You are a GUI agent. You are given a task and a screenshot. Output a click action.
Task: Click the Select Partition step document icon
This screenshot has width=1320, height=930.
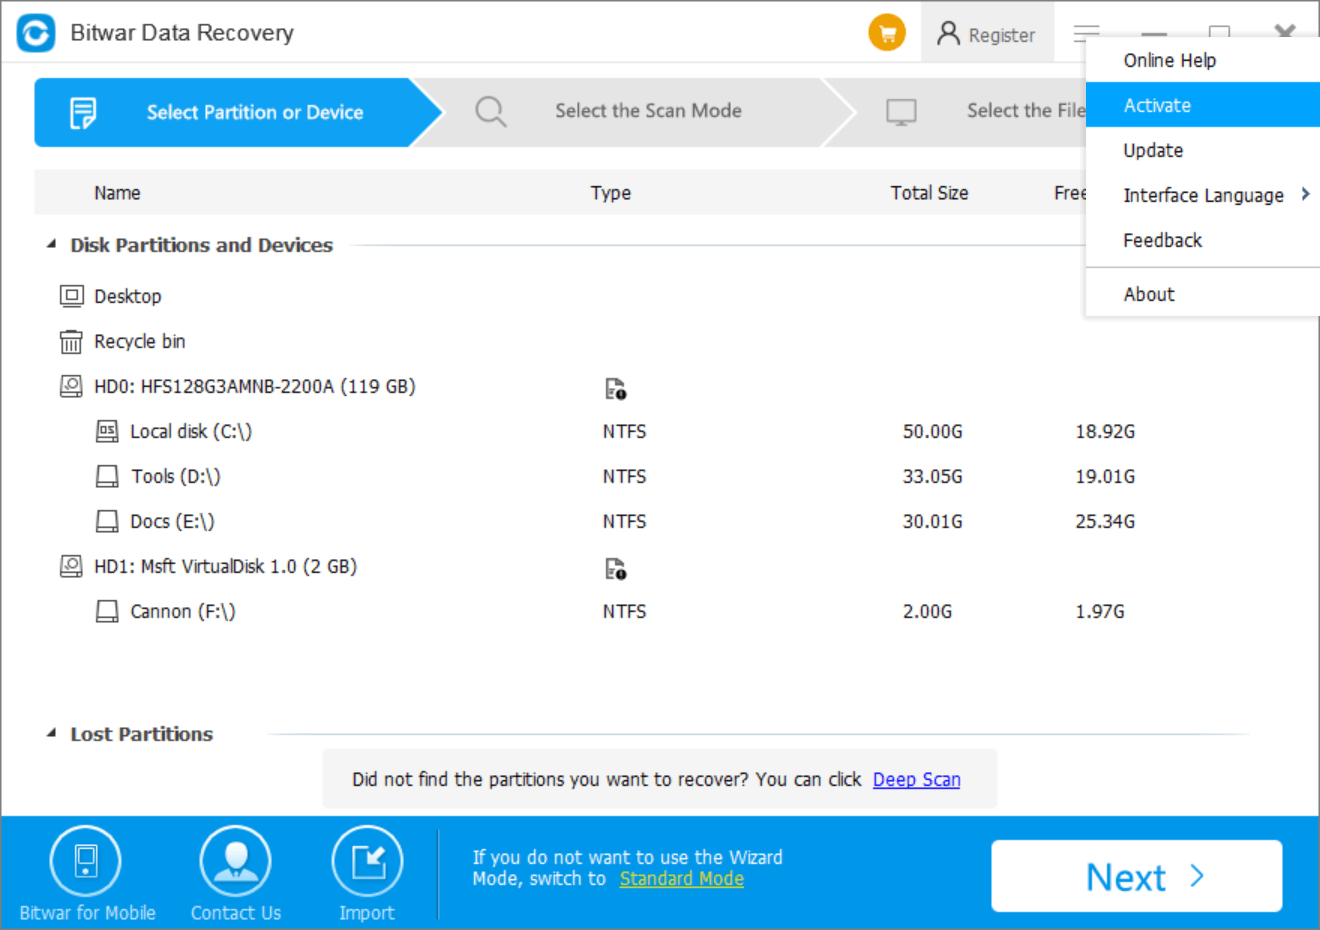(83, 113)
